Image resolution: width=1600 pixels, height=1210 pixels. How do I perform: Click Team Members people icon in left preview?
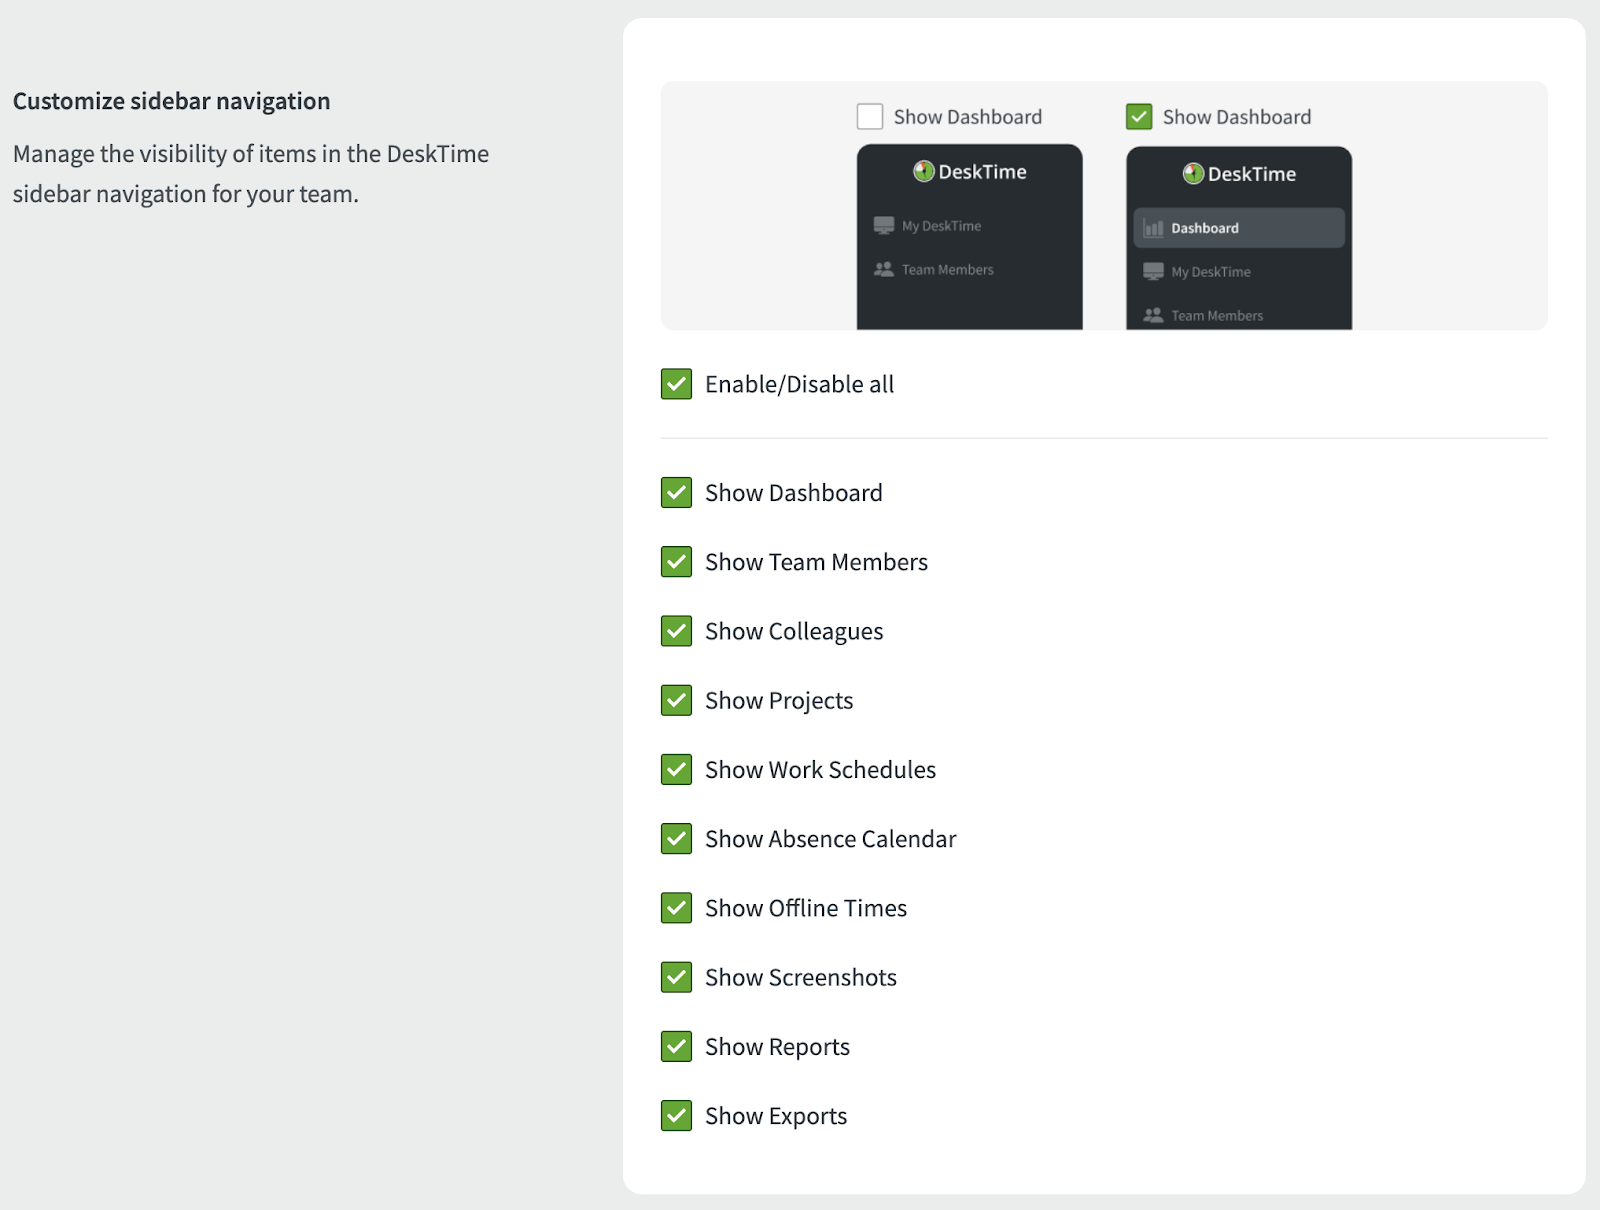(x=884, y=270)
